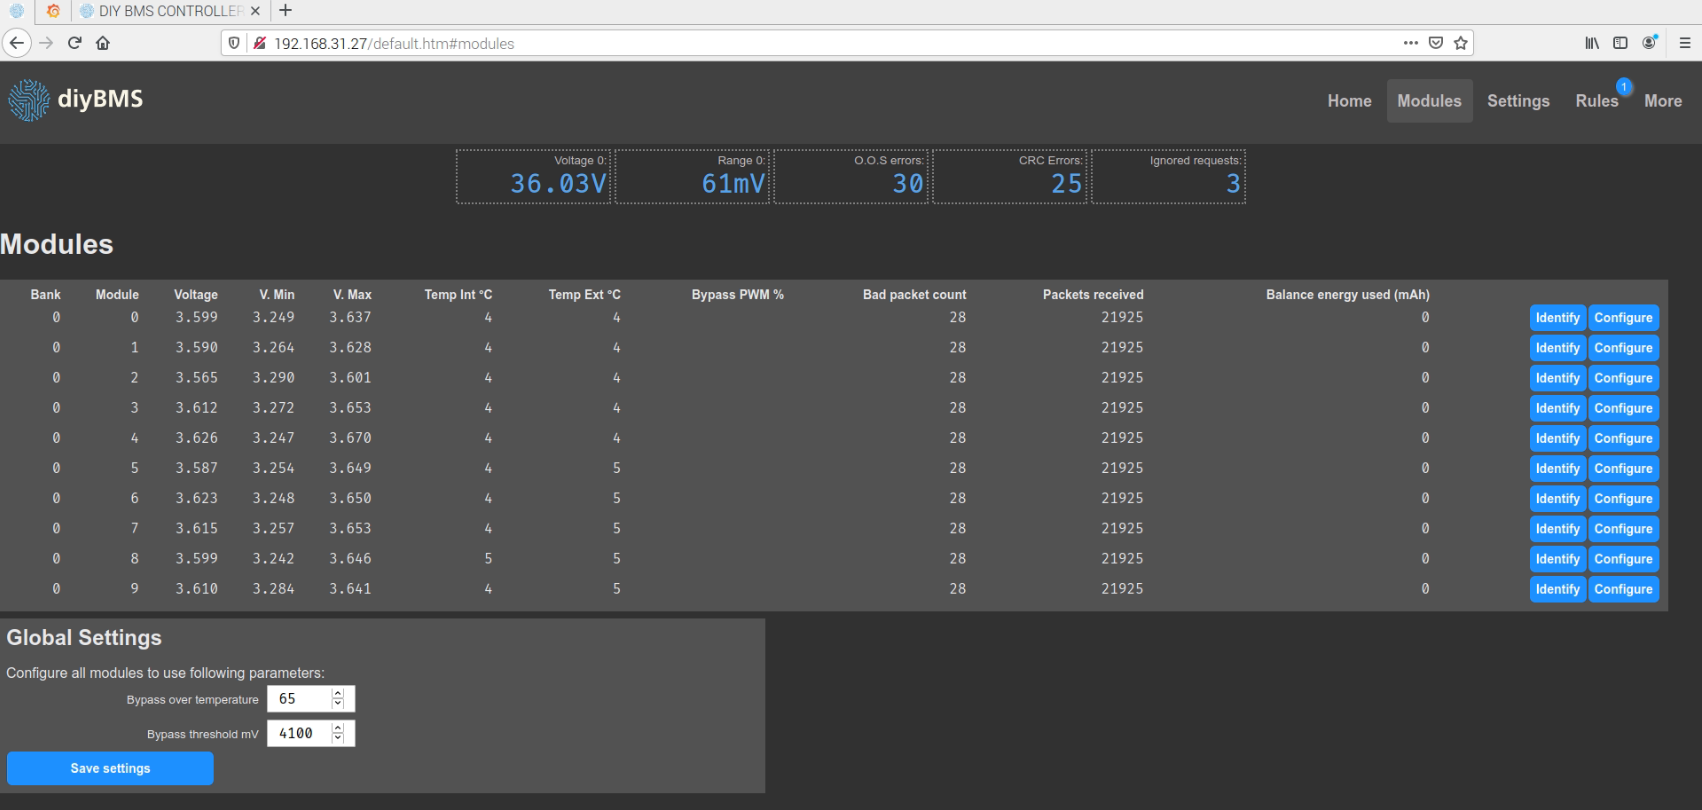Configure module 6
Screen dimensions: 1702x810
1624,498
